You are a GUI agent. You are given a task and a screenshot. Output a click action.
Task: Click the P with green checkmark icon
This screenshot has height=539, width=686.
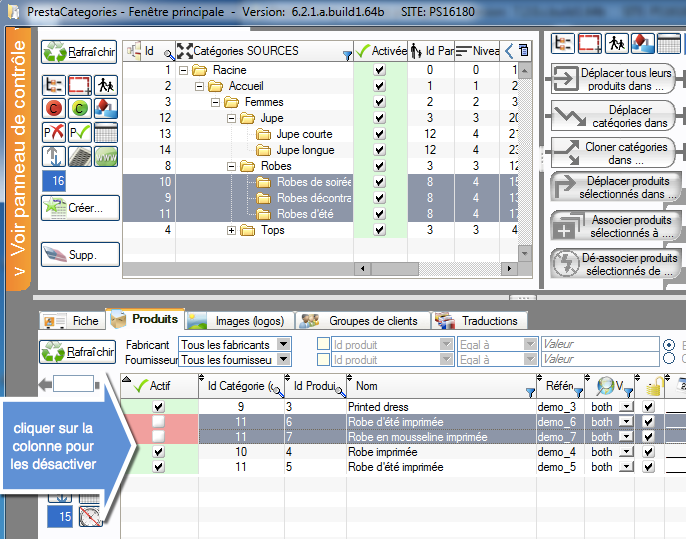[80, 132]
